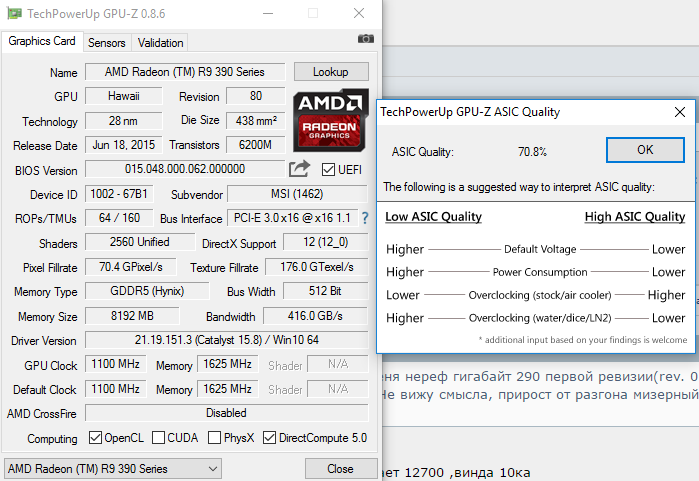This screenshot has height=481, width=699.
Task: Click the BIOS share/export arrow icon
Action: [x=299, y=169]
